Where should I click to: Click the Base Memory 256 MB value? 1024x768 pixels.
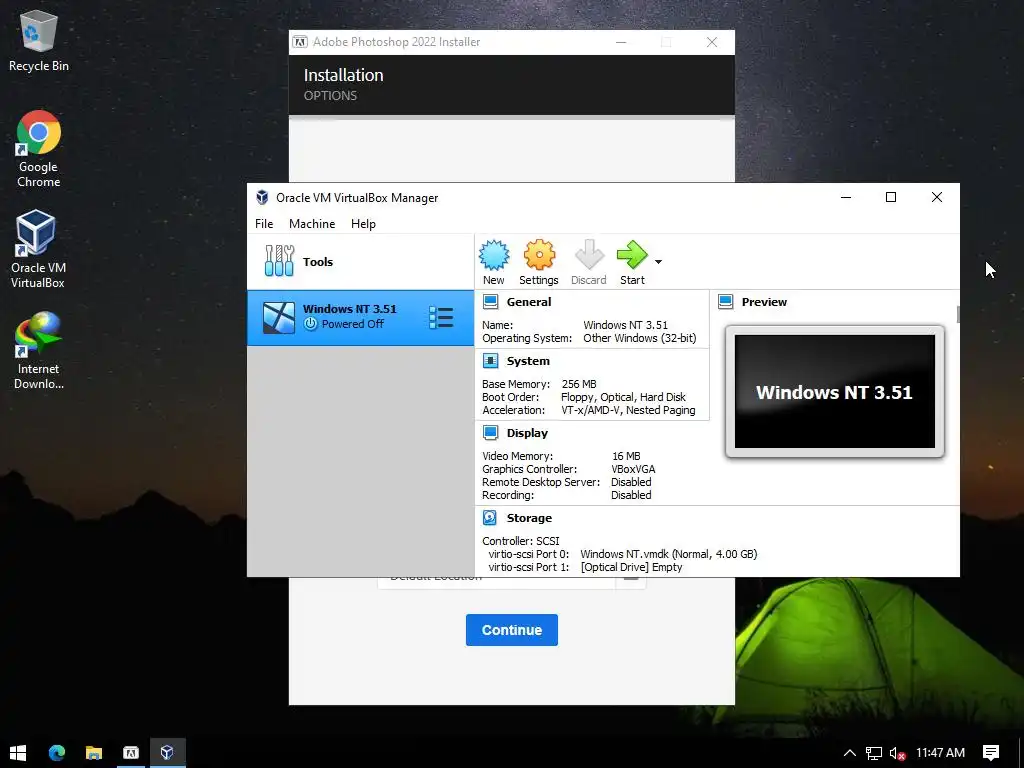point(579,384)
